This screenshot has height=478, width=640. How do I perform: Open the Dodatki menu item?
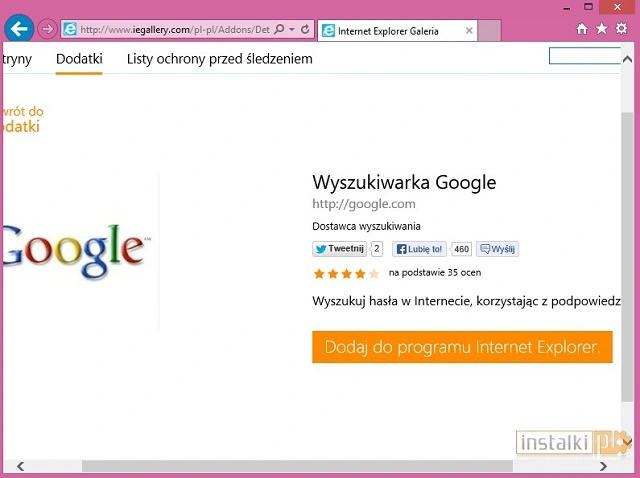click(x=79, y=59)
